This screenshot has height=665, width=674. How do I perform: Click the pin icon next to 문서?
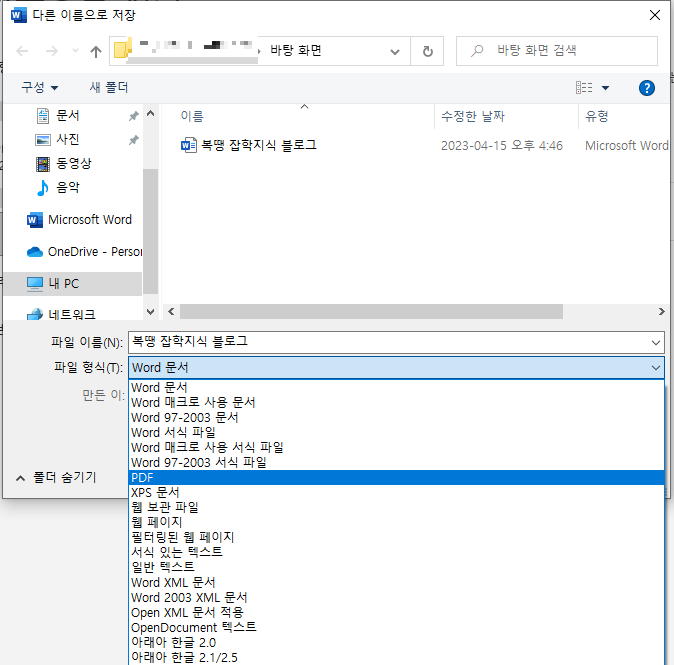134,116
